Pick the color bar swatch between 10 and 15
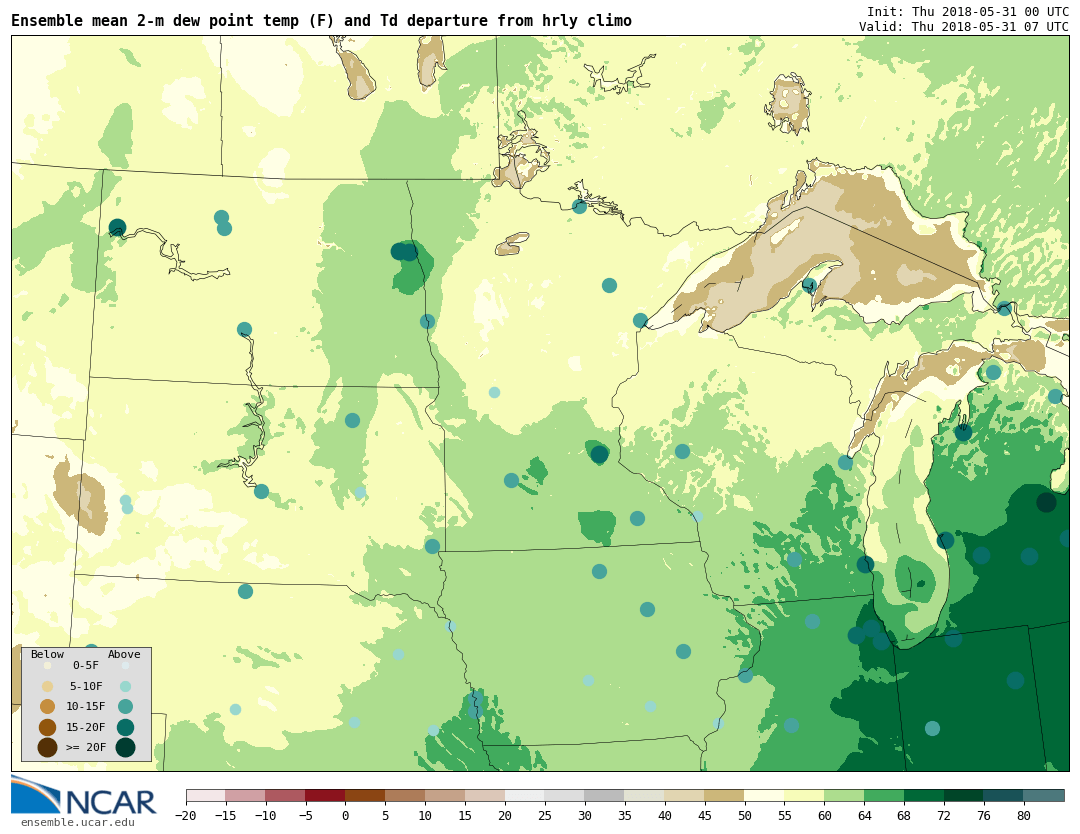Viewport: 1080px width, 834px height. (446, 795)
